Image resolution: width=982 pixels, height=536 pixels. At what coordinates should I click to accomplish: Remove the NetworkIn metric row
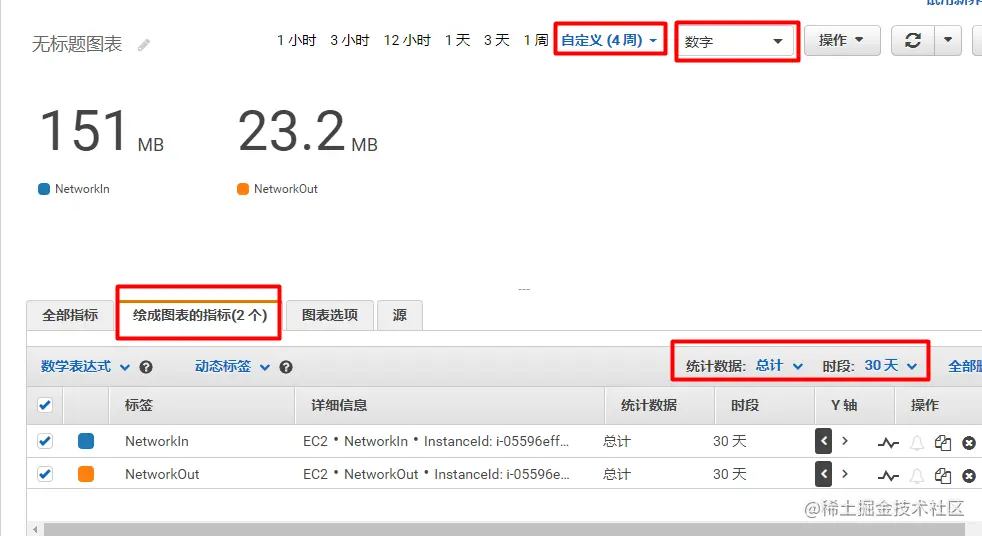click(x=969, y=443)
